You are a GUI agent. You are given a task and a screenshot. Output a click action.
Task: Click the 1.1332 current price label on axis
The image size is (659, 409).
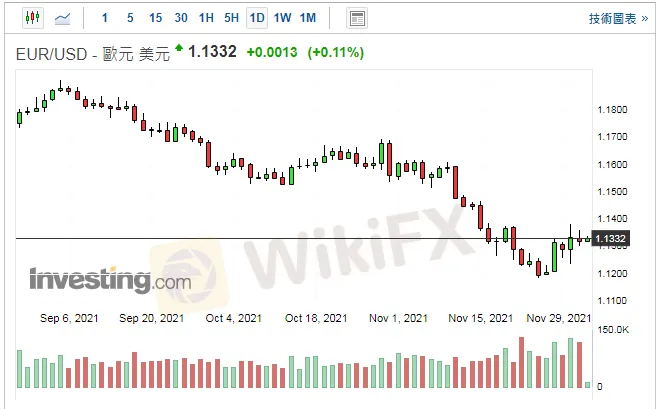point(610,238)
